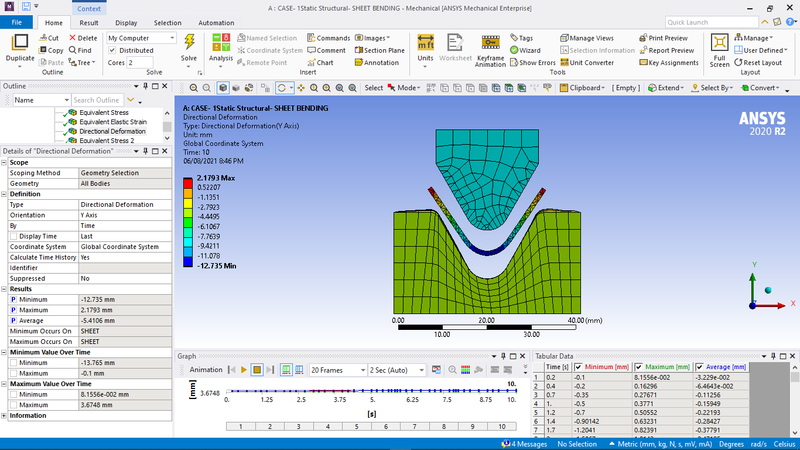Open the File menu

point(16,22)
